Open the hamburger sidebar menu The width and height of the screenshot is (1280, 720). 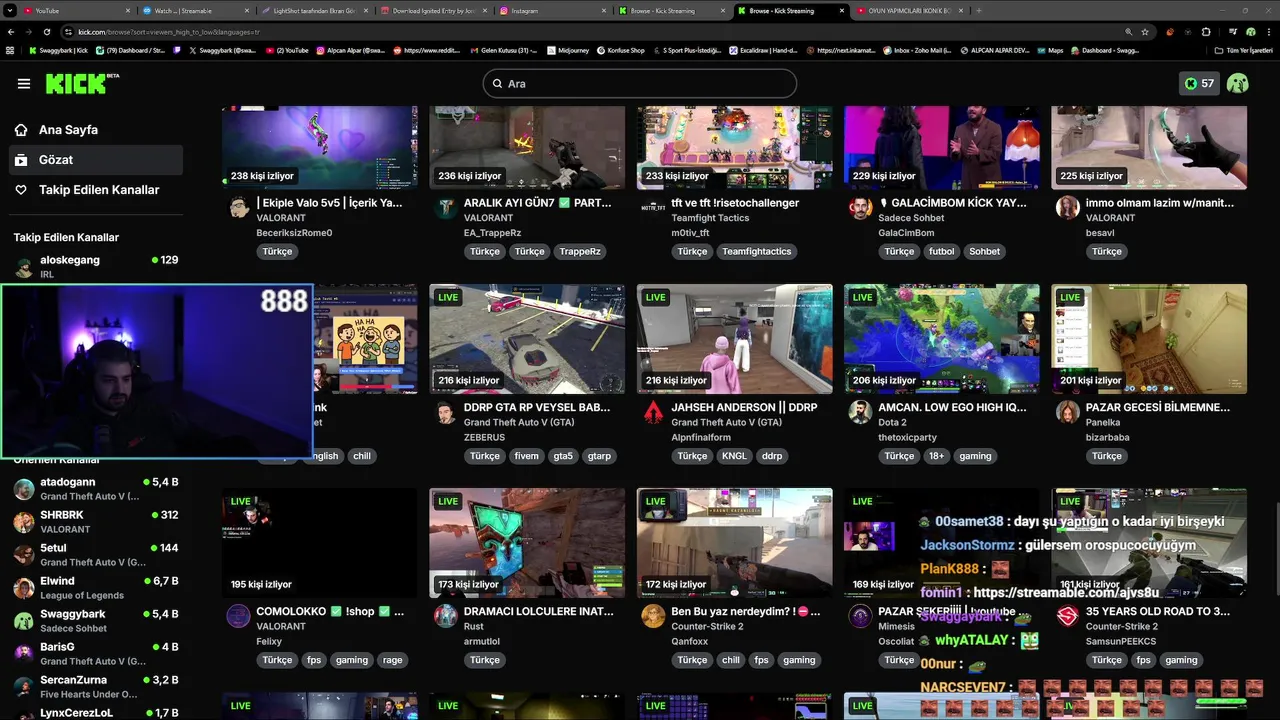(24, 84)
